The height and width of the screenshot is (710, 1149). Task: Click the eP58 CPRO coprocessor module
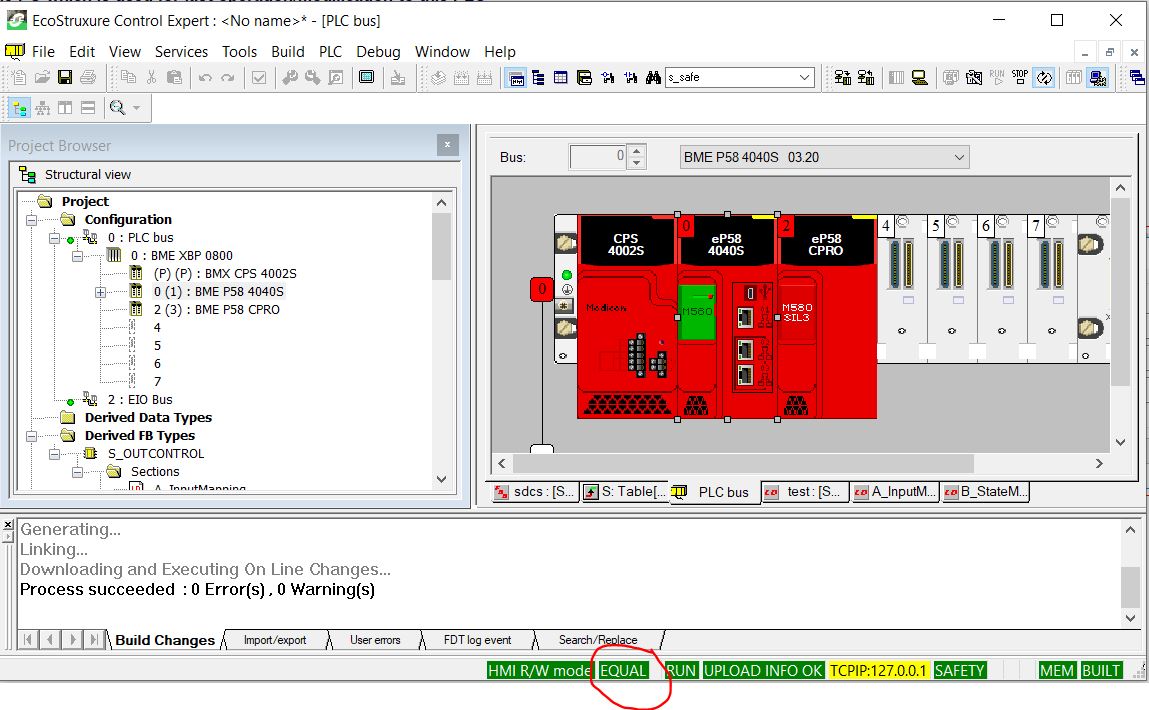pyautogui.click(x=826, y=317)
